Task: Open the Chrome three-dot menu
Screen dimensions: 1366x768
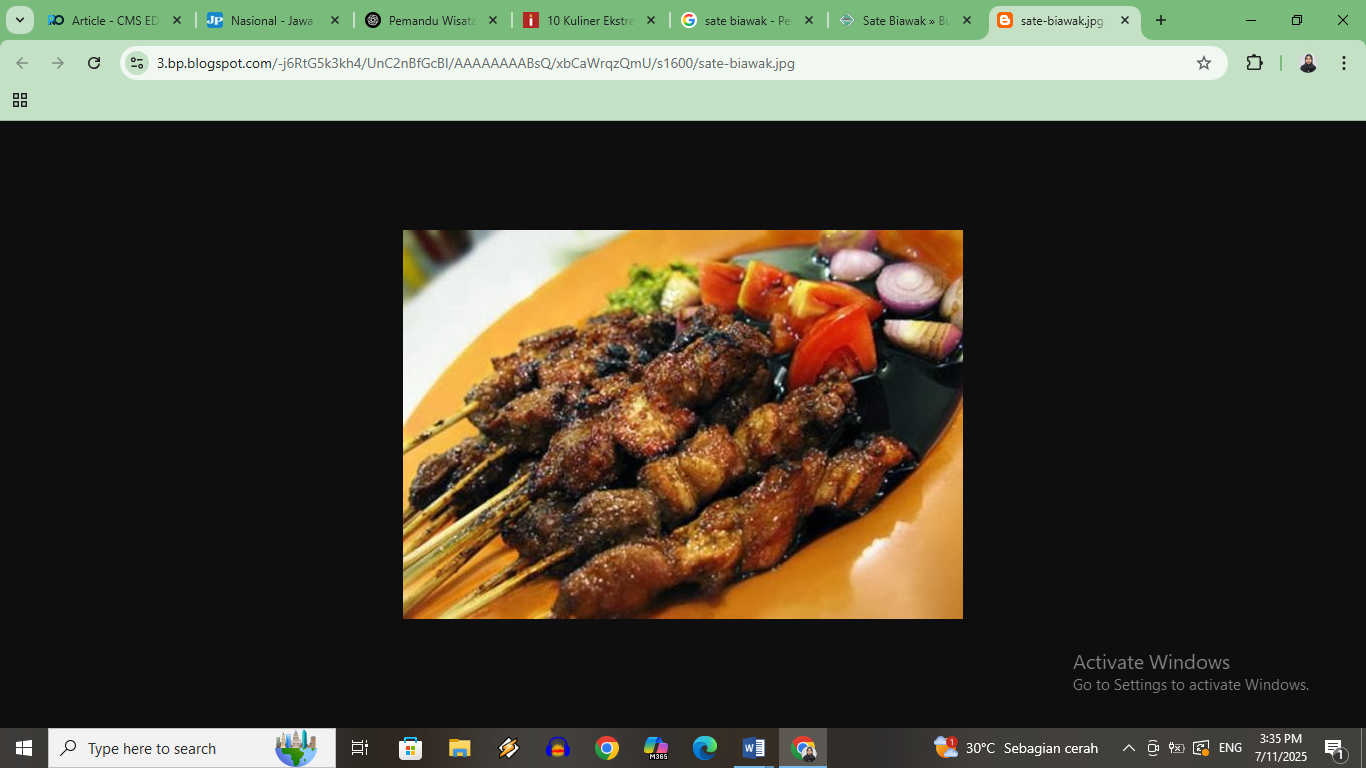Action: click(x=1343, y=62)
